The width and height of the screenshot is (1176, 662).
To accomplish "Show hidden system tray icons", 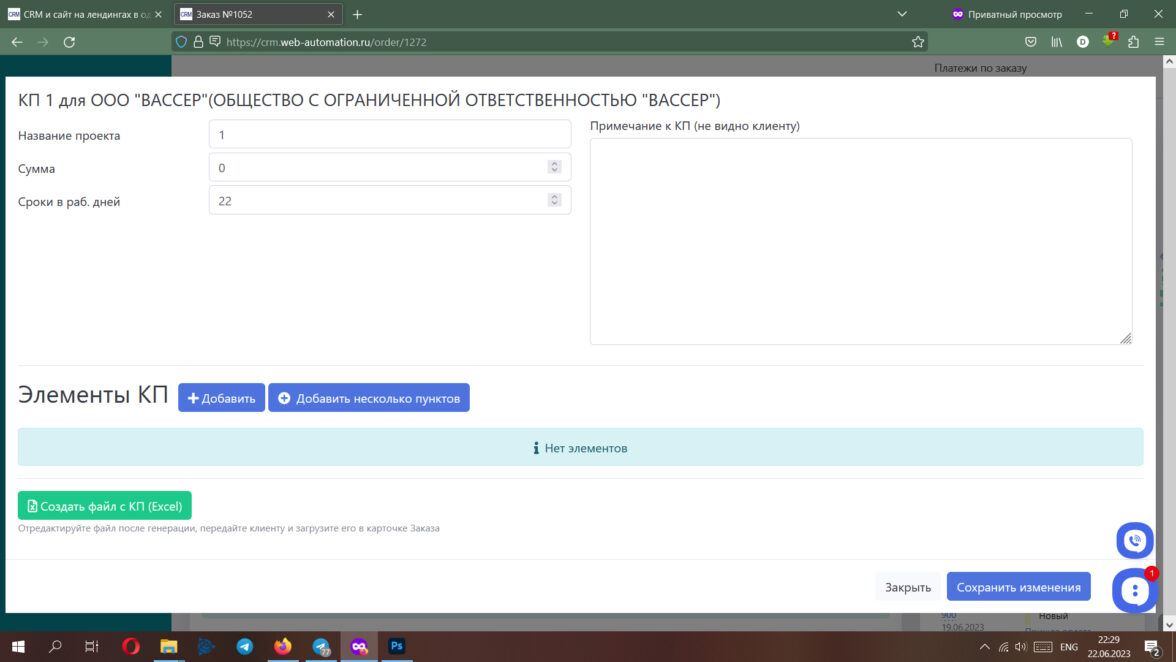I will pos(985,647).
